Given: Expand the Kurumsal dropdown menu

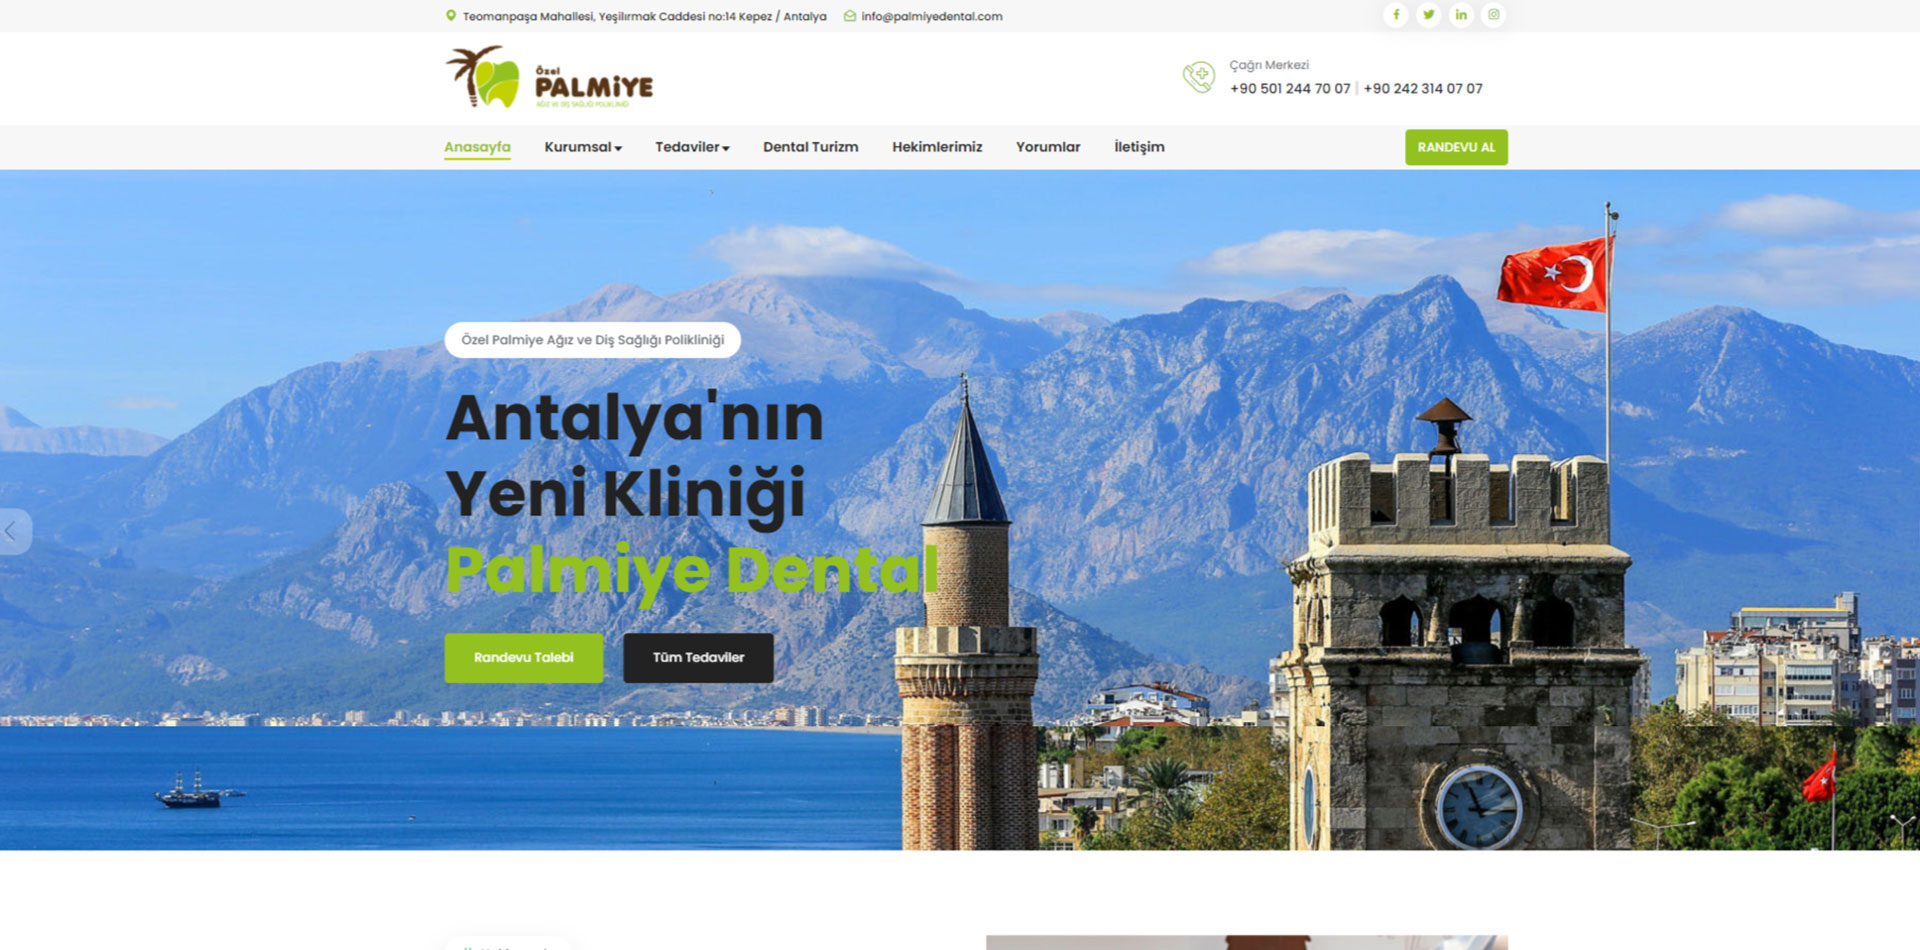Looking at the screenshot, I should click(581, 147).
